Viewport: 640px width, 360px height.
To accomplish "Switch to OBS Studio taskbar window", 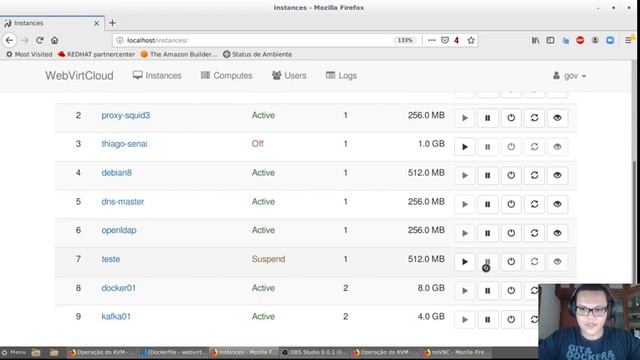I will tap(313, 352).
